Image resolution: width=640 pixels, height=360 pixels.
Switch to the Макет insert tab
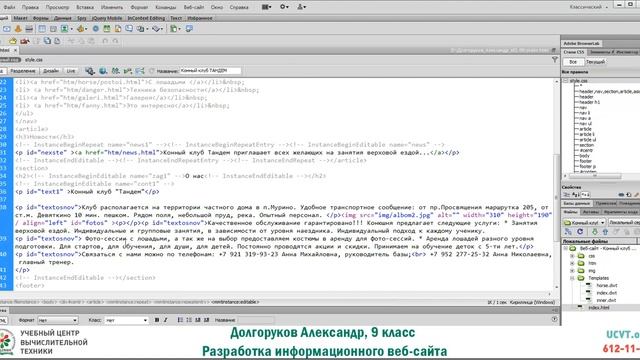tap(20, 18)
